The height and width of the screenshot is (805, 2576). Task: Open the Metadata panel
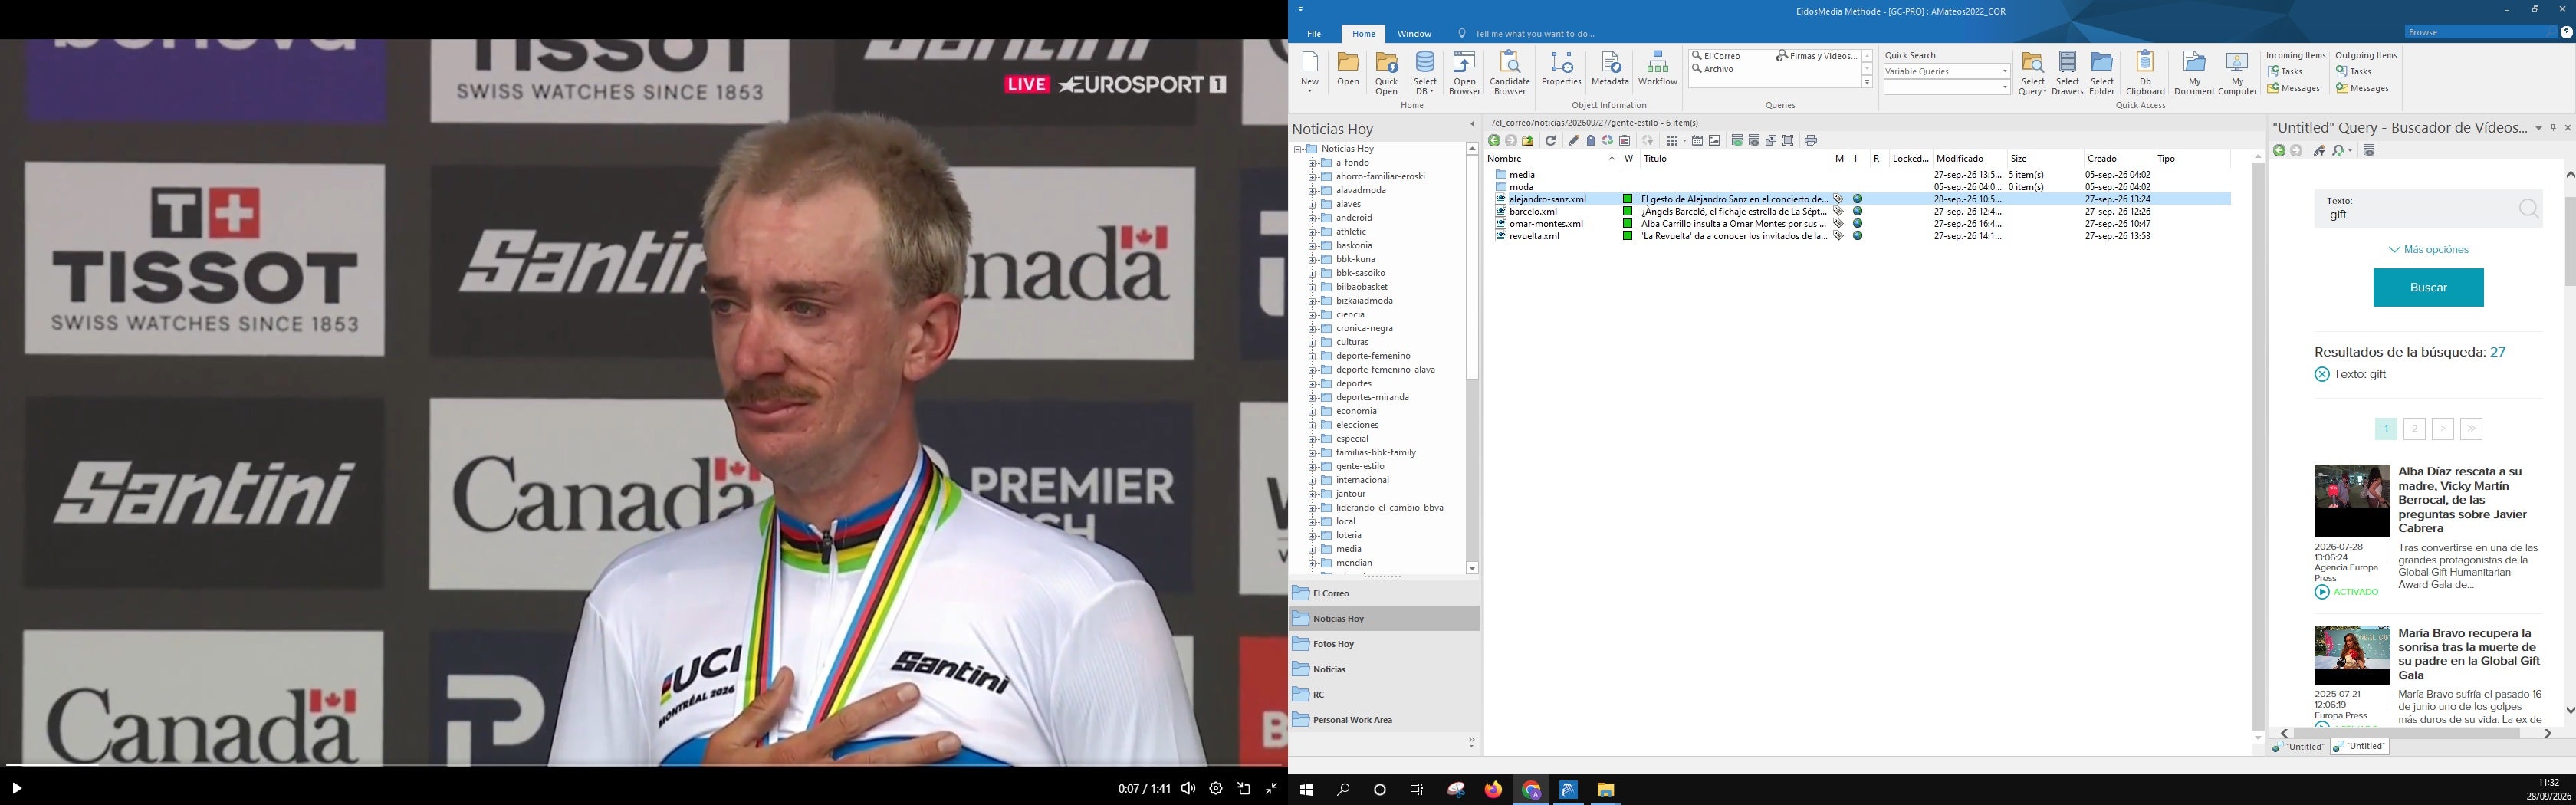point(1610,69)
